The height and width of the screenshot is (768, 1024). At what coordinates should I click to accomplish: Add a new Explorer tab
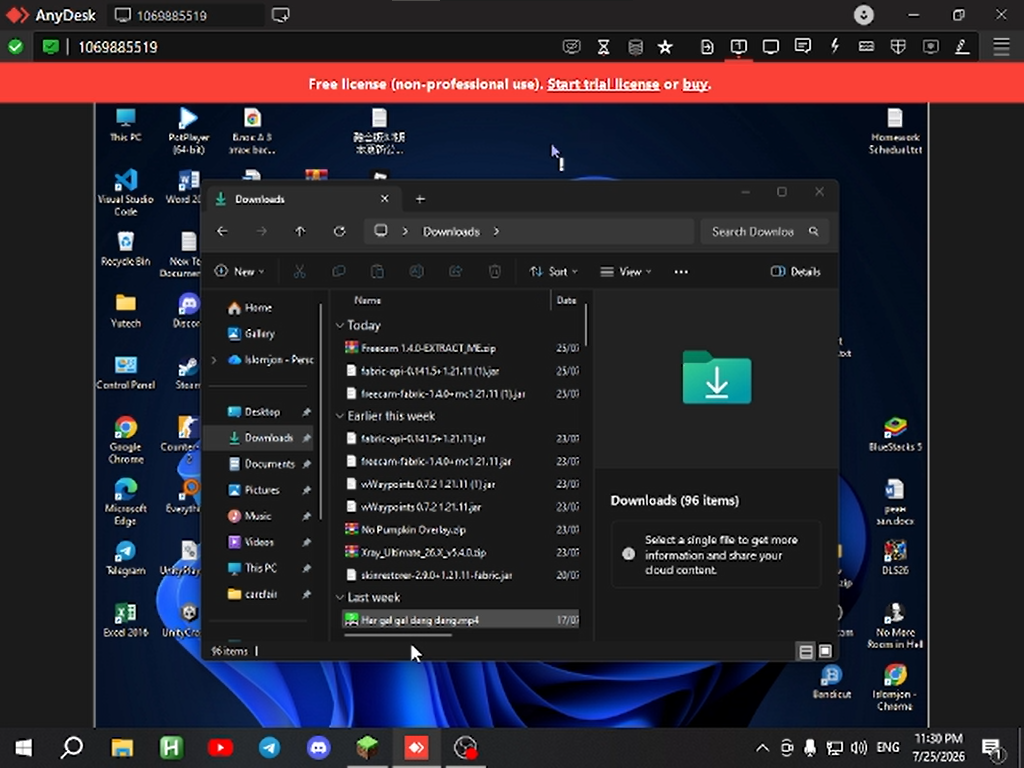click(x=421, y=199)
